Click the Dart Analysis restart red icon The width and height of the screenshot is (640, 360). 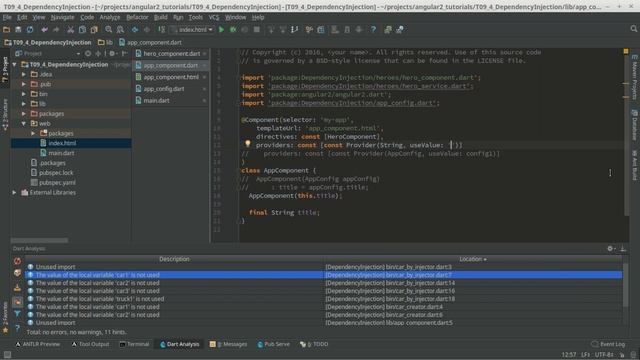[x=17, y=261]
